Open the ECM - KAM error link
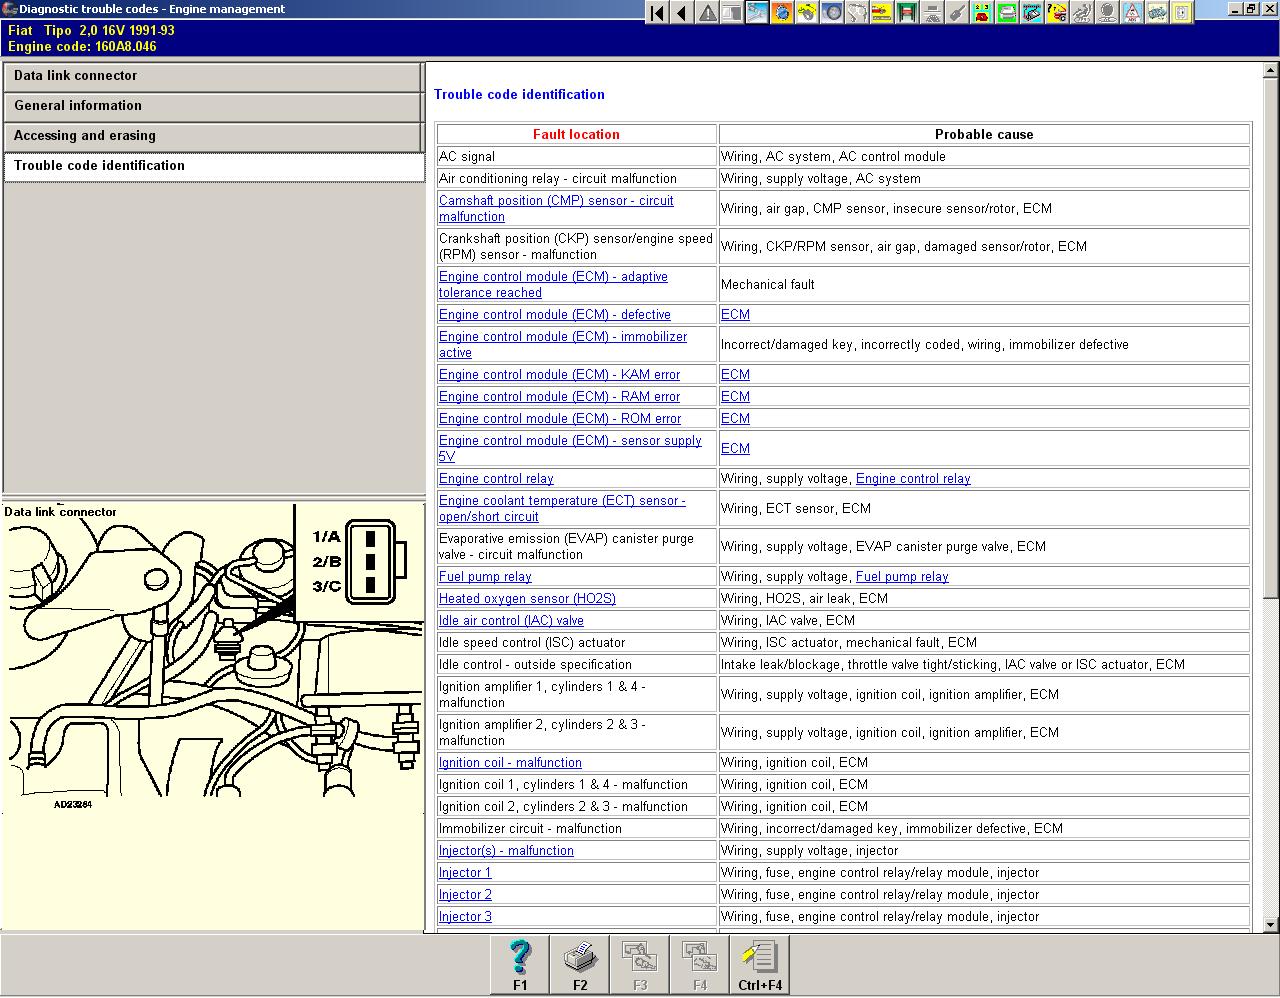The width and height of the screenshot is (1280, 998). pos(559,374)
